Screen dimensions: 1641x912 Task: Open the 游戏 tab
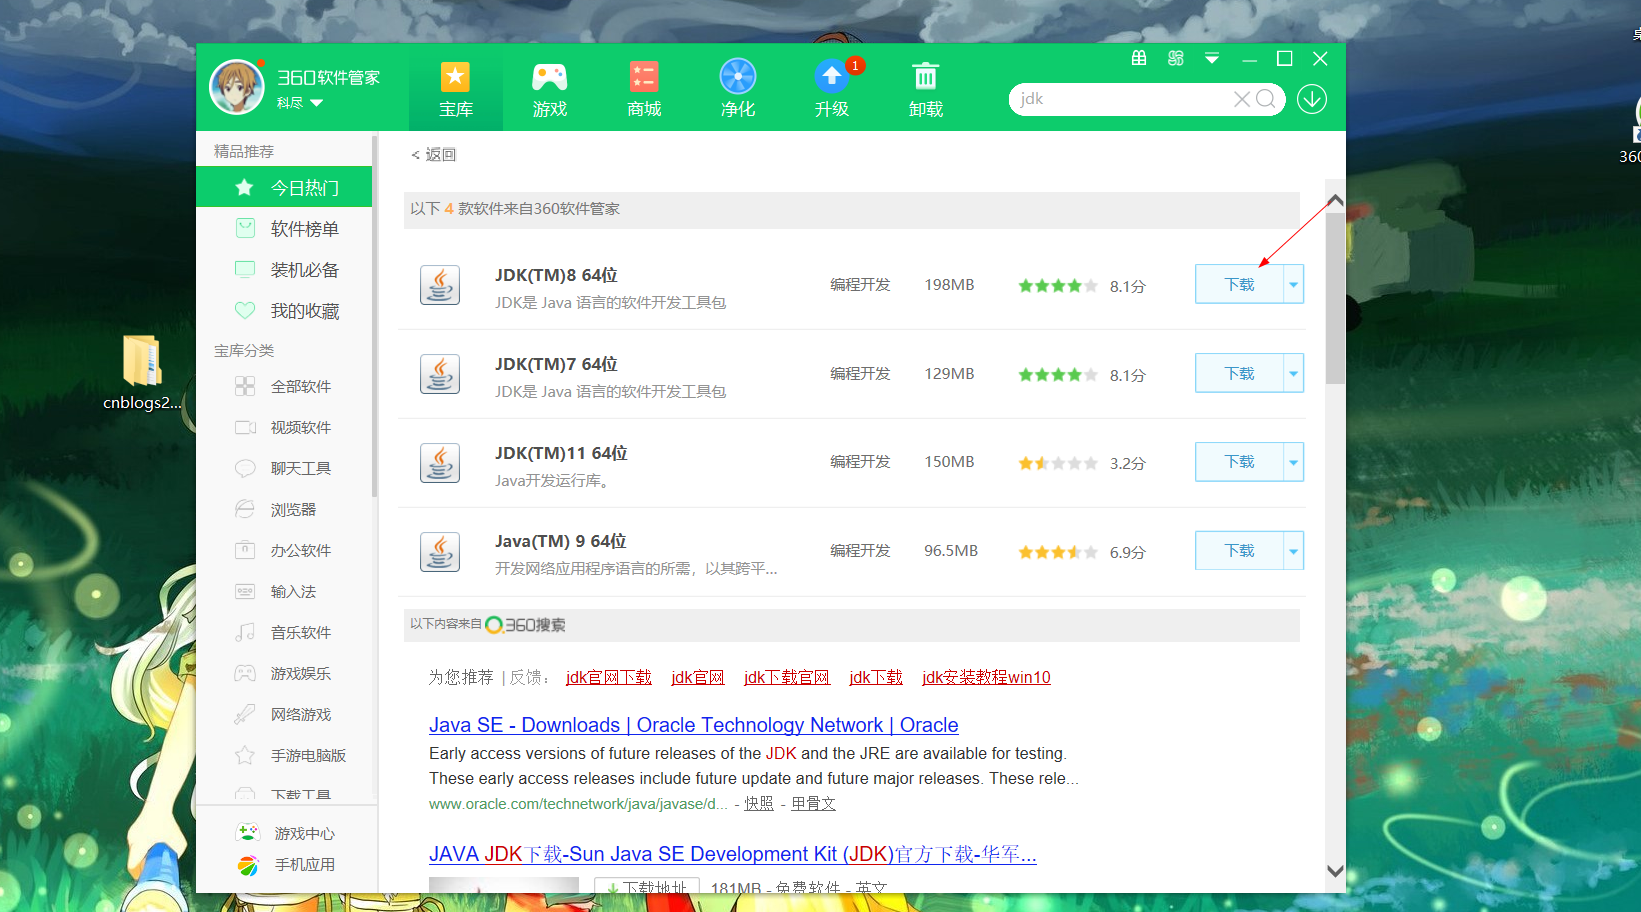549,88
